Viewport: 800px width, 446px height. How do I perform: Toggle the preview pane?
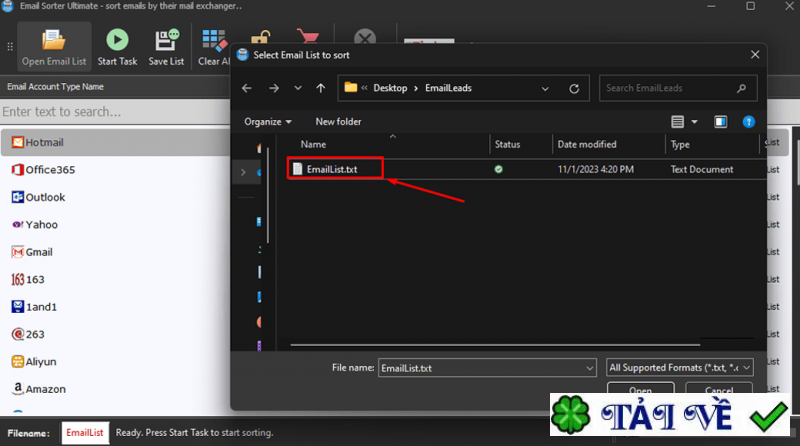point(720,121)
